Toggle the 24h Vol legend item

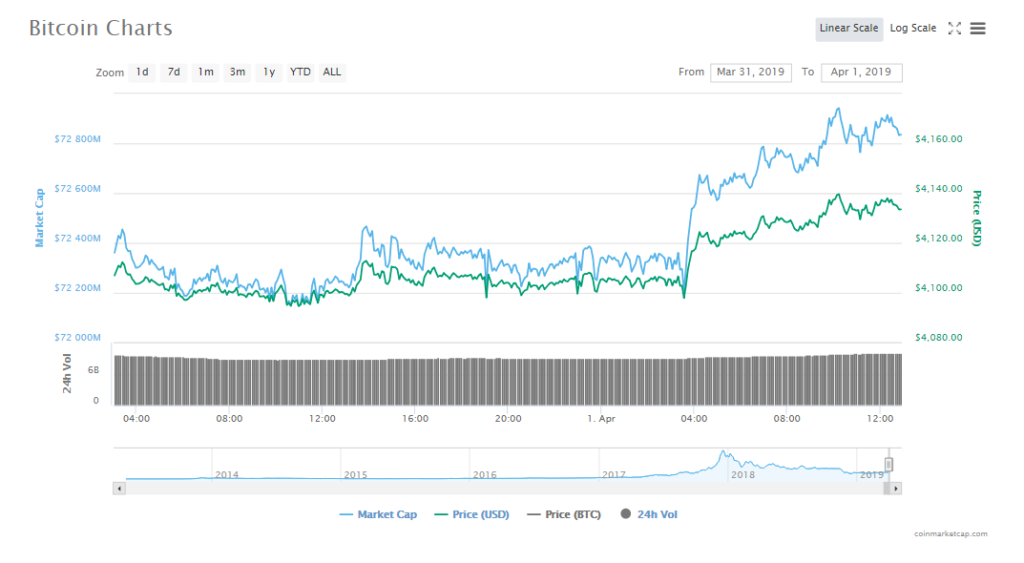tap(650, 514)
